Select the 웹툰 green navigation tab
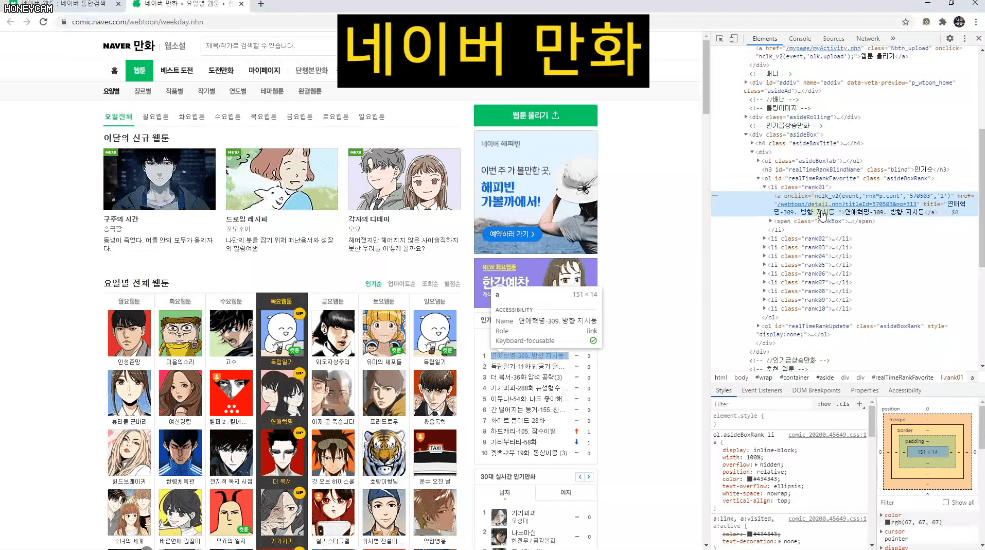 tap(139, 70)
